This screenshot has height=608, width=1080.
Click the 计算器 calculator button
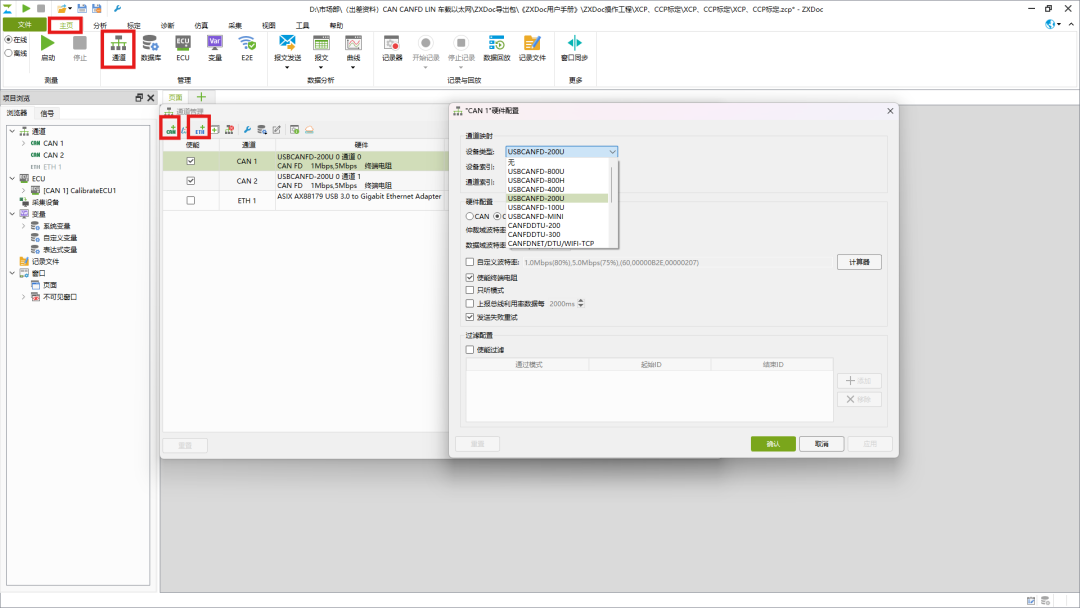(859, 262)
